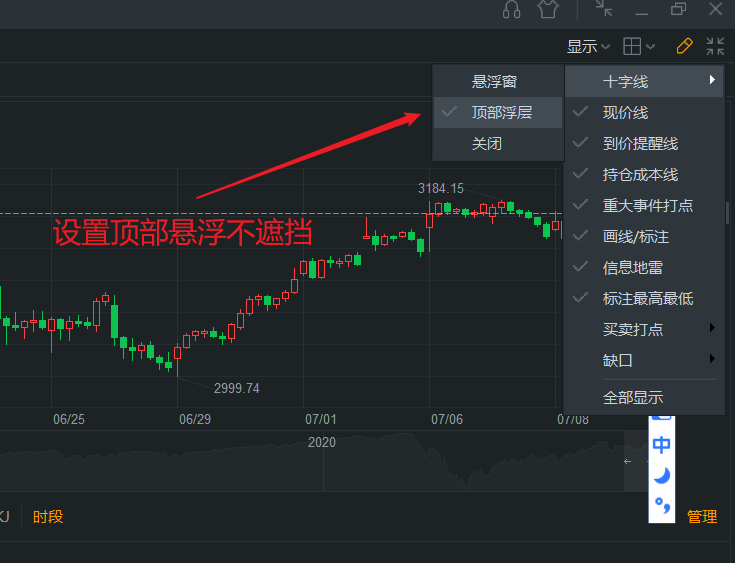The width and height of the screenshot is (735, 563).
Task: Click the 06/29 date label
Action: pos(195,419)
